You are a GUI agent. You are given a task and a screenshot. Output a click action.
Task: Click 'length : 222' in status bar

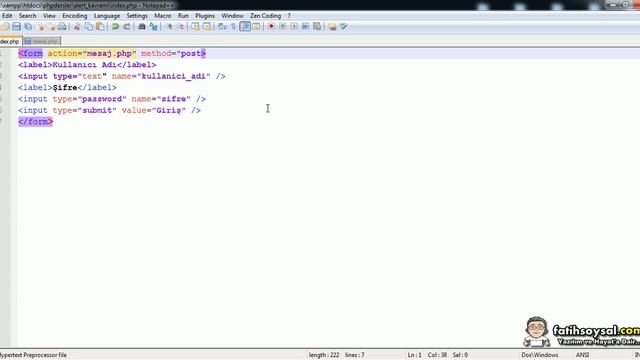click(324, 355)
